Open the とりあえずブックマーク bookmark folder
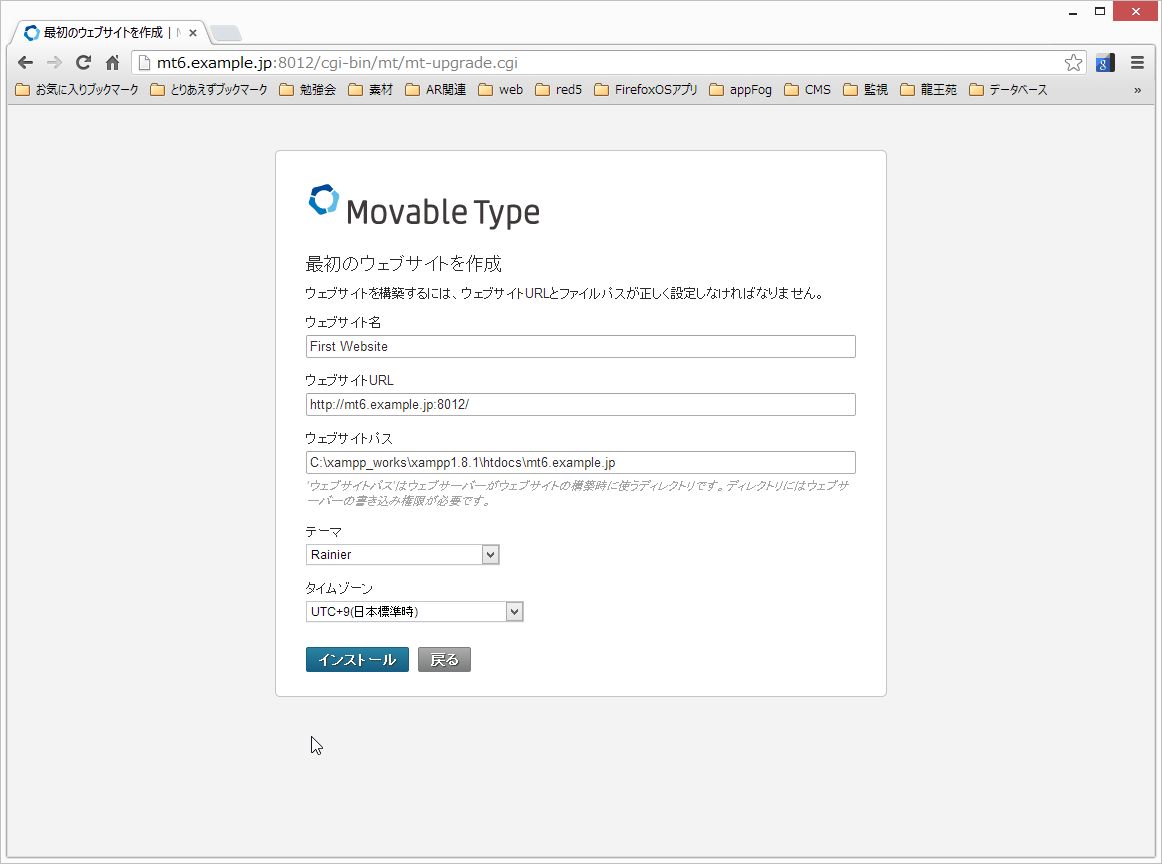This screenshot has height=864, width=1162. coord(209,90)
